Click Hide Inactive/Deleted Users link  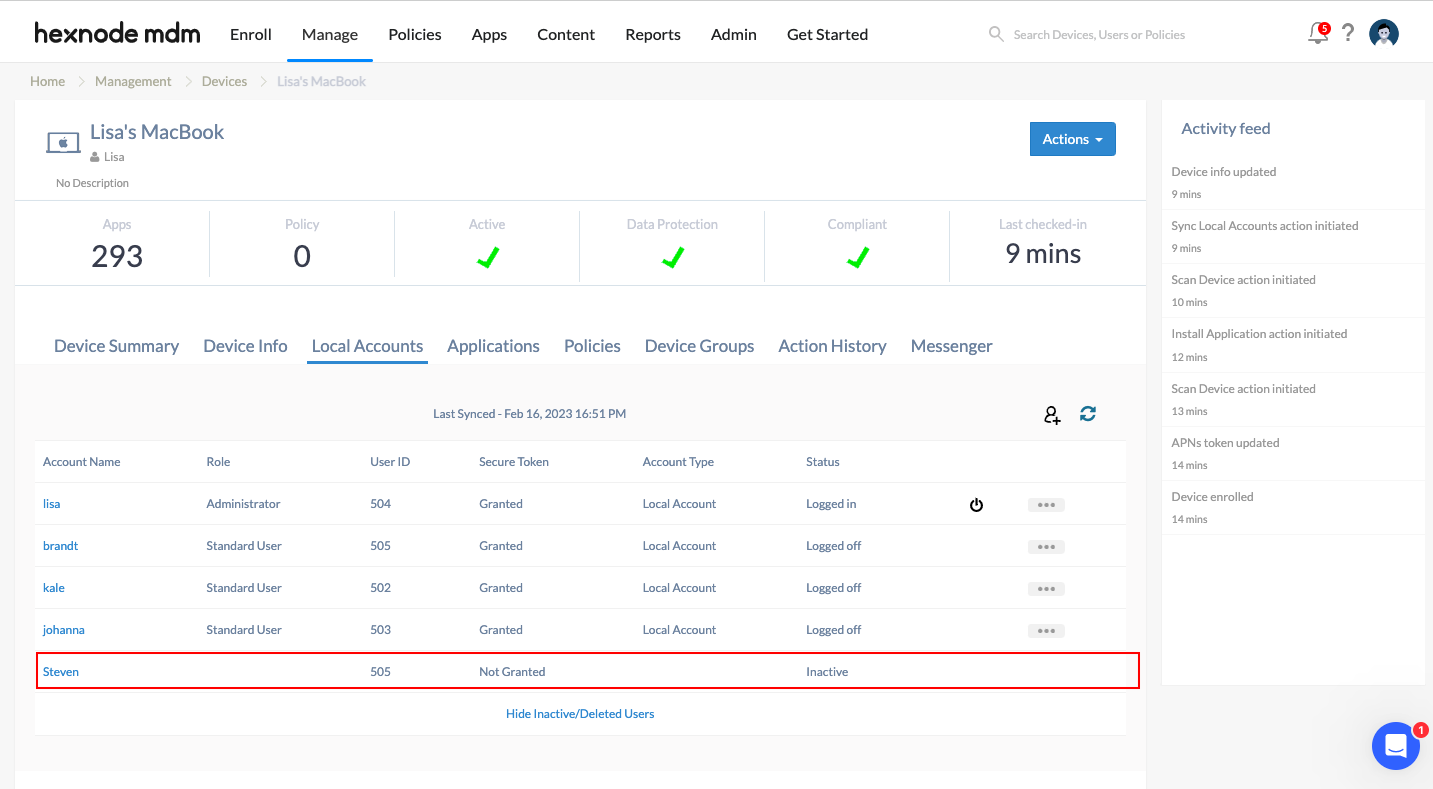click(580, 714)
